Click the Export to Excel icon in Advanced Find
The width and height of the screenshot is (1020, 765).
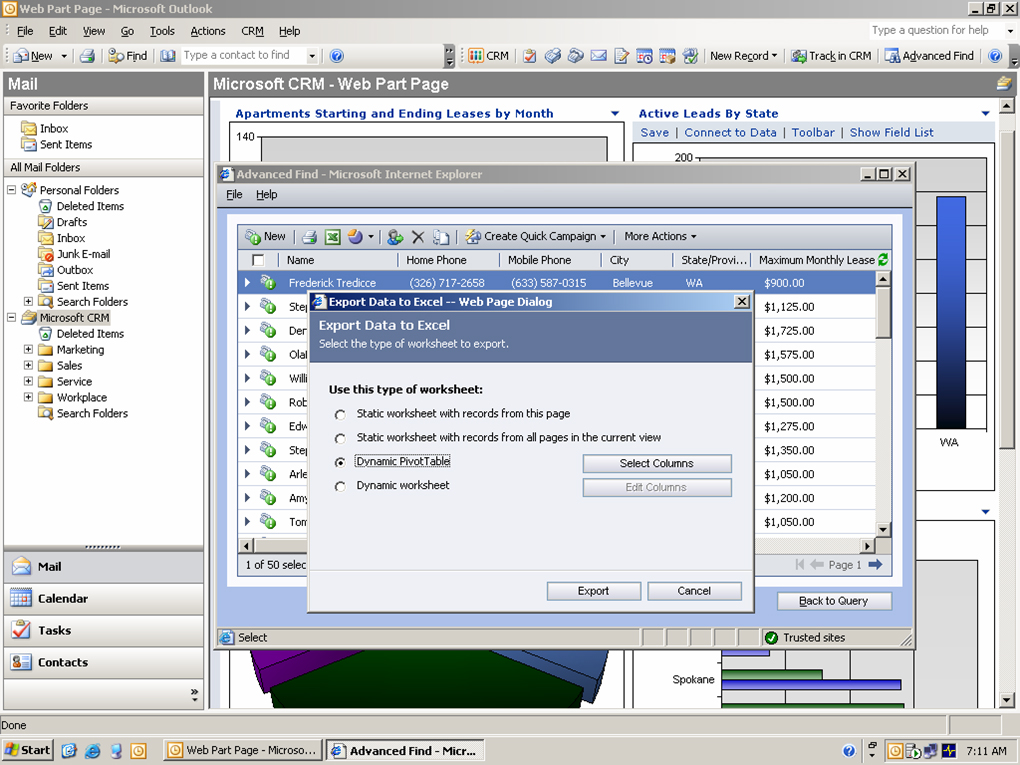click(x=332, y=237)
